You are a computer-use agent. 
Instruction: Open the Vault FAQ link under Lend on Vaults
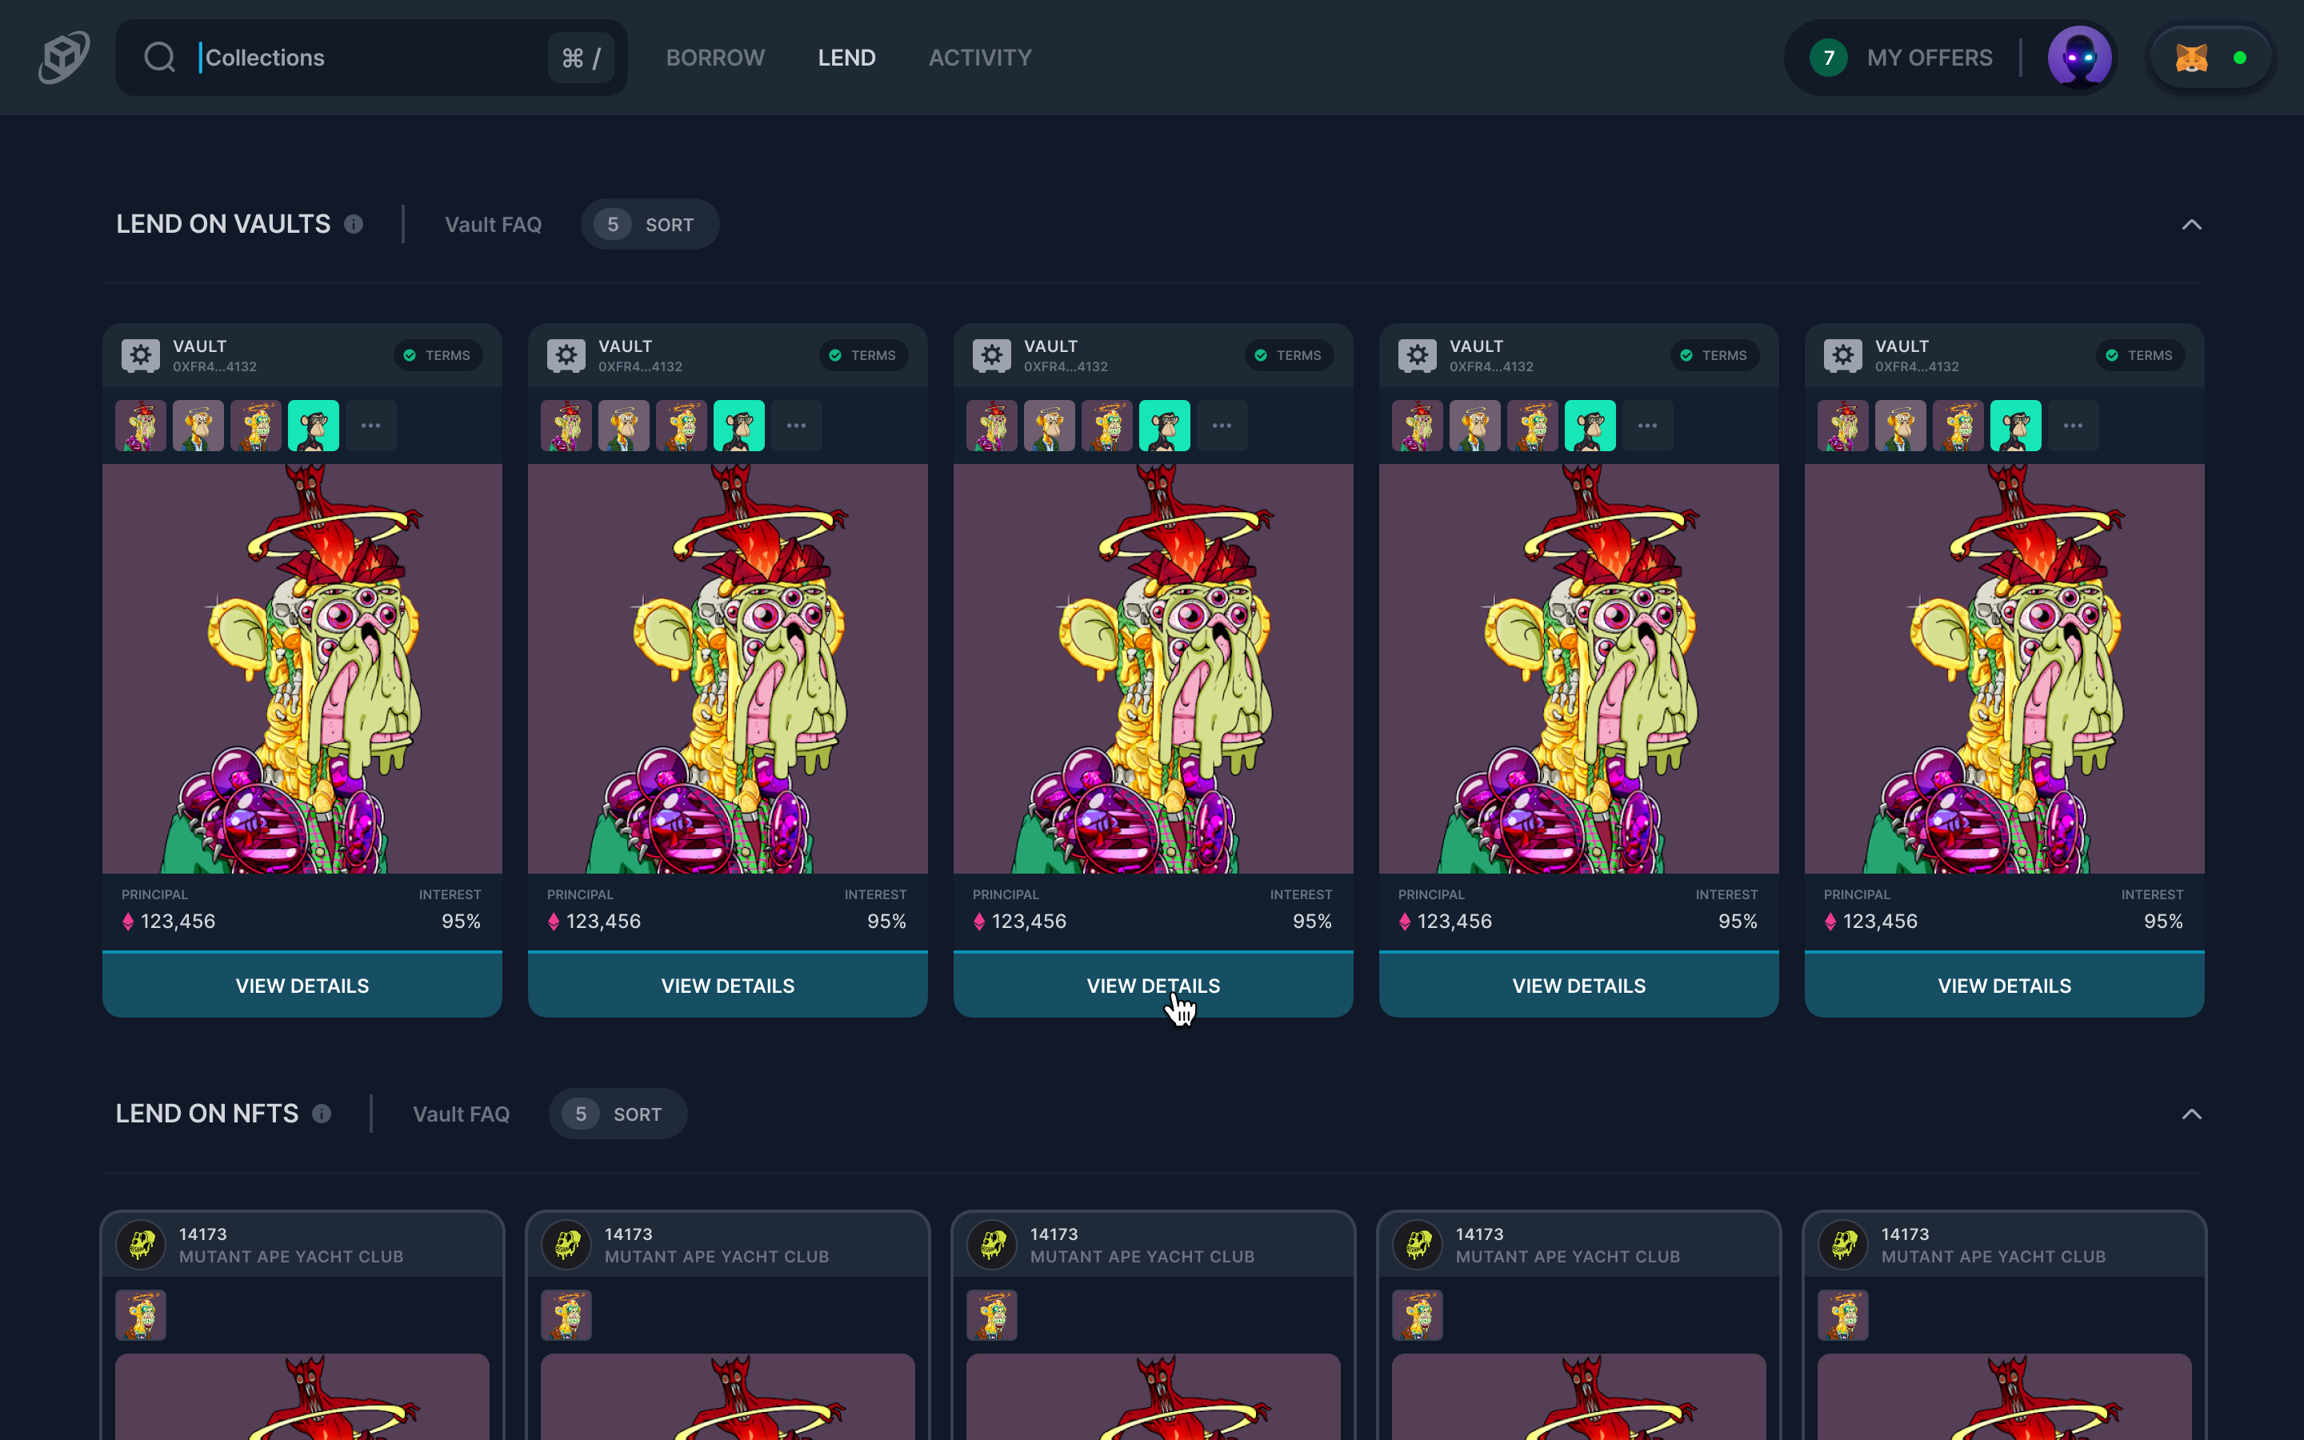[493, 224]
